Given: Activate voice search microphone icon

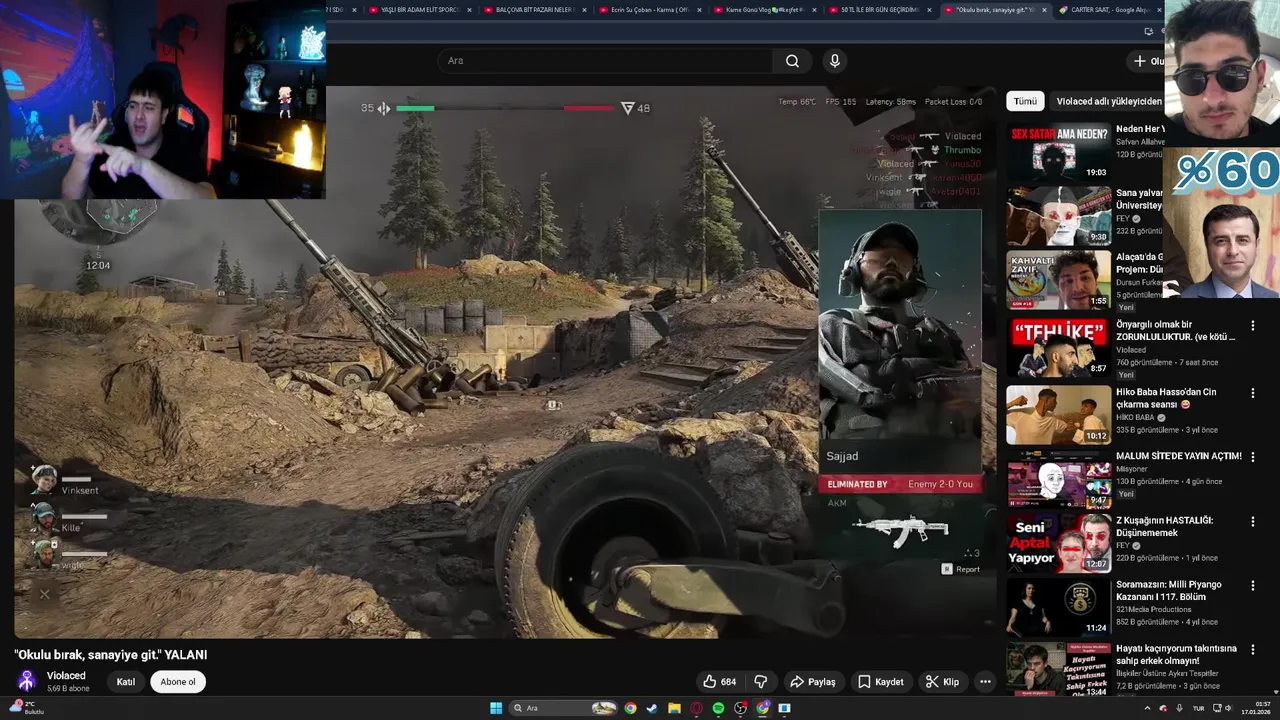Looking at the screenshot, I should coord(835,61).
